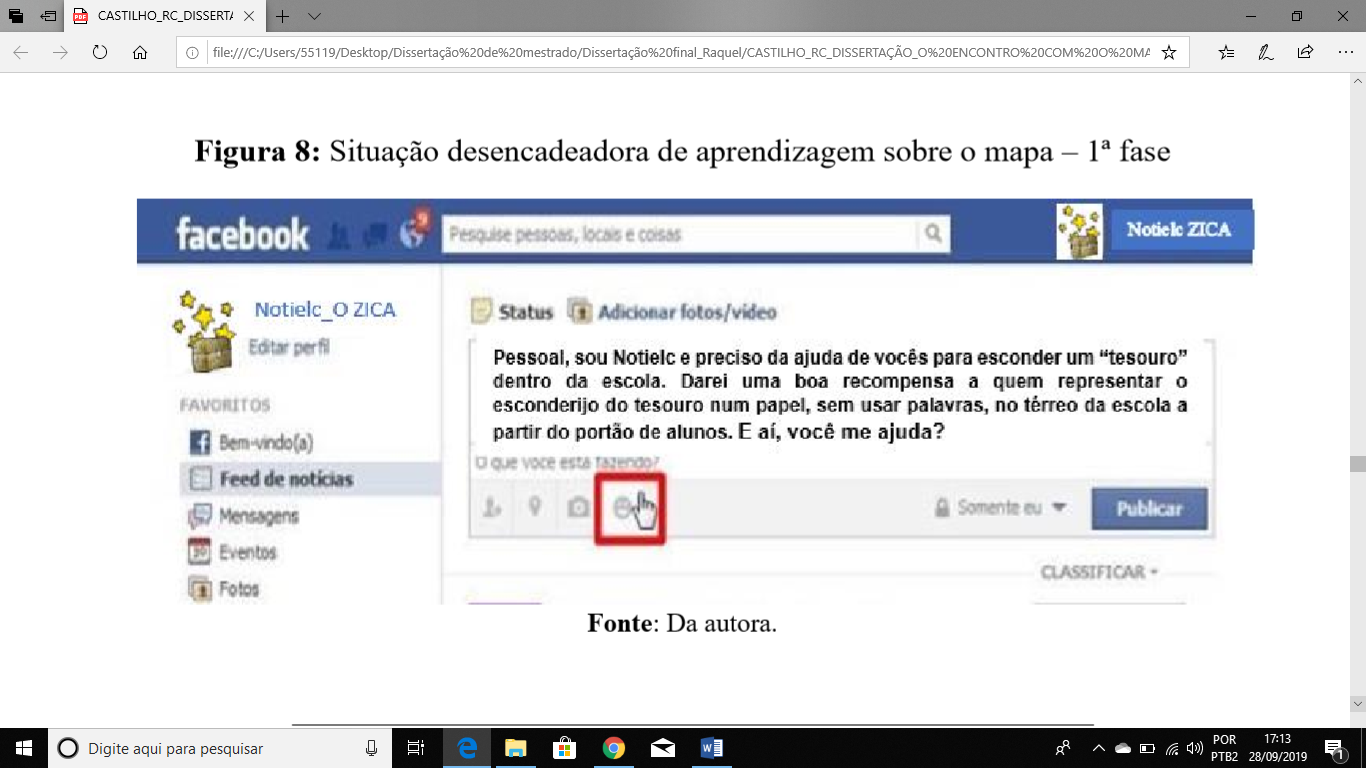
Task: Click the page info icon in address bar
Action: click(194, 52)
